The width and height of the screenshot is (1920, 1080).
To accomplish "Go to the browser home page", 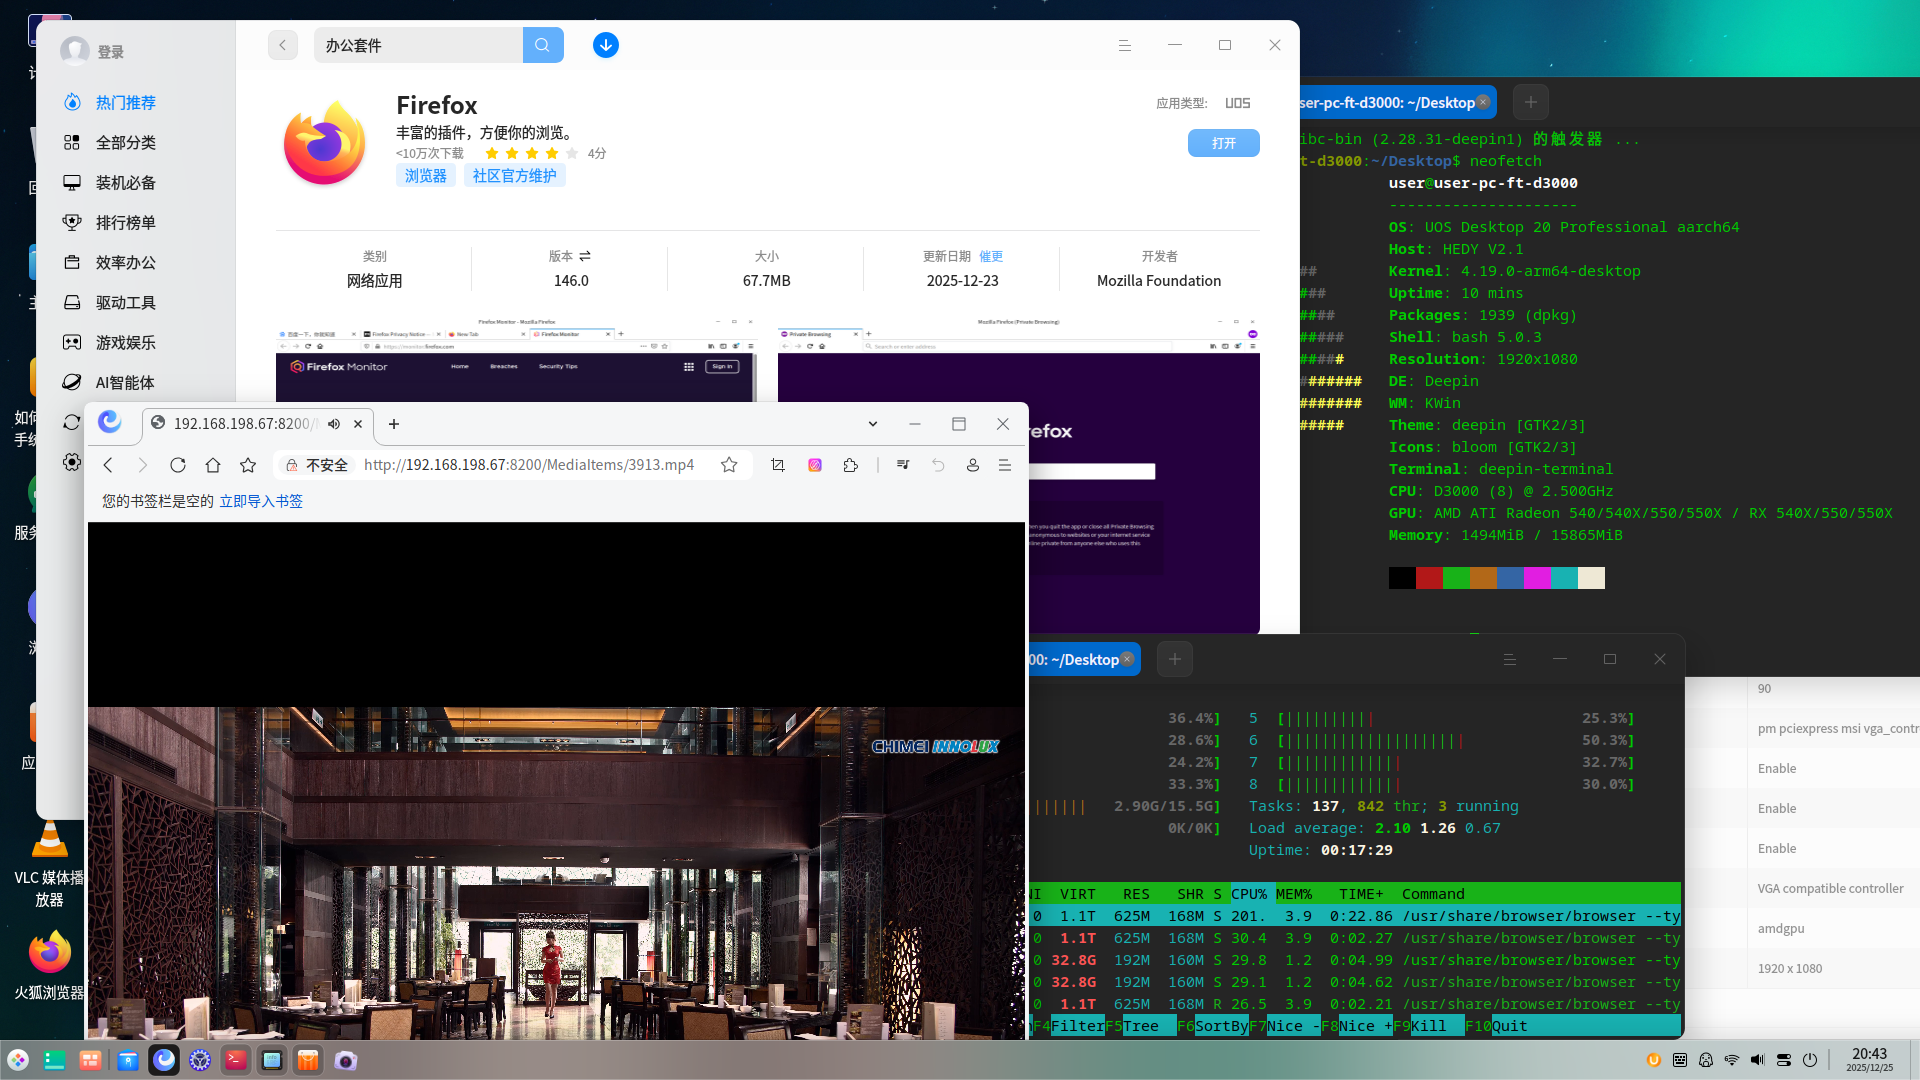I will (213, 465).
